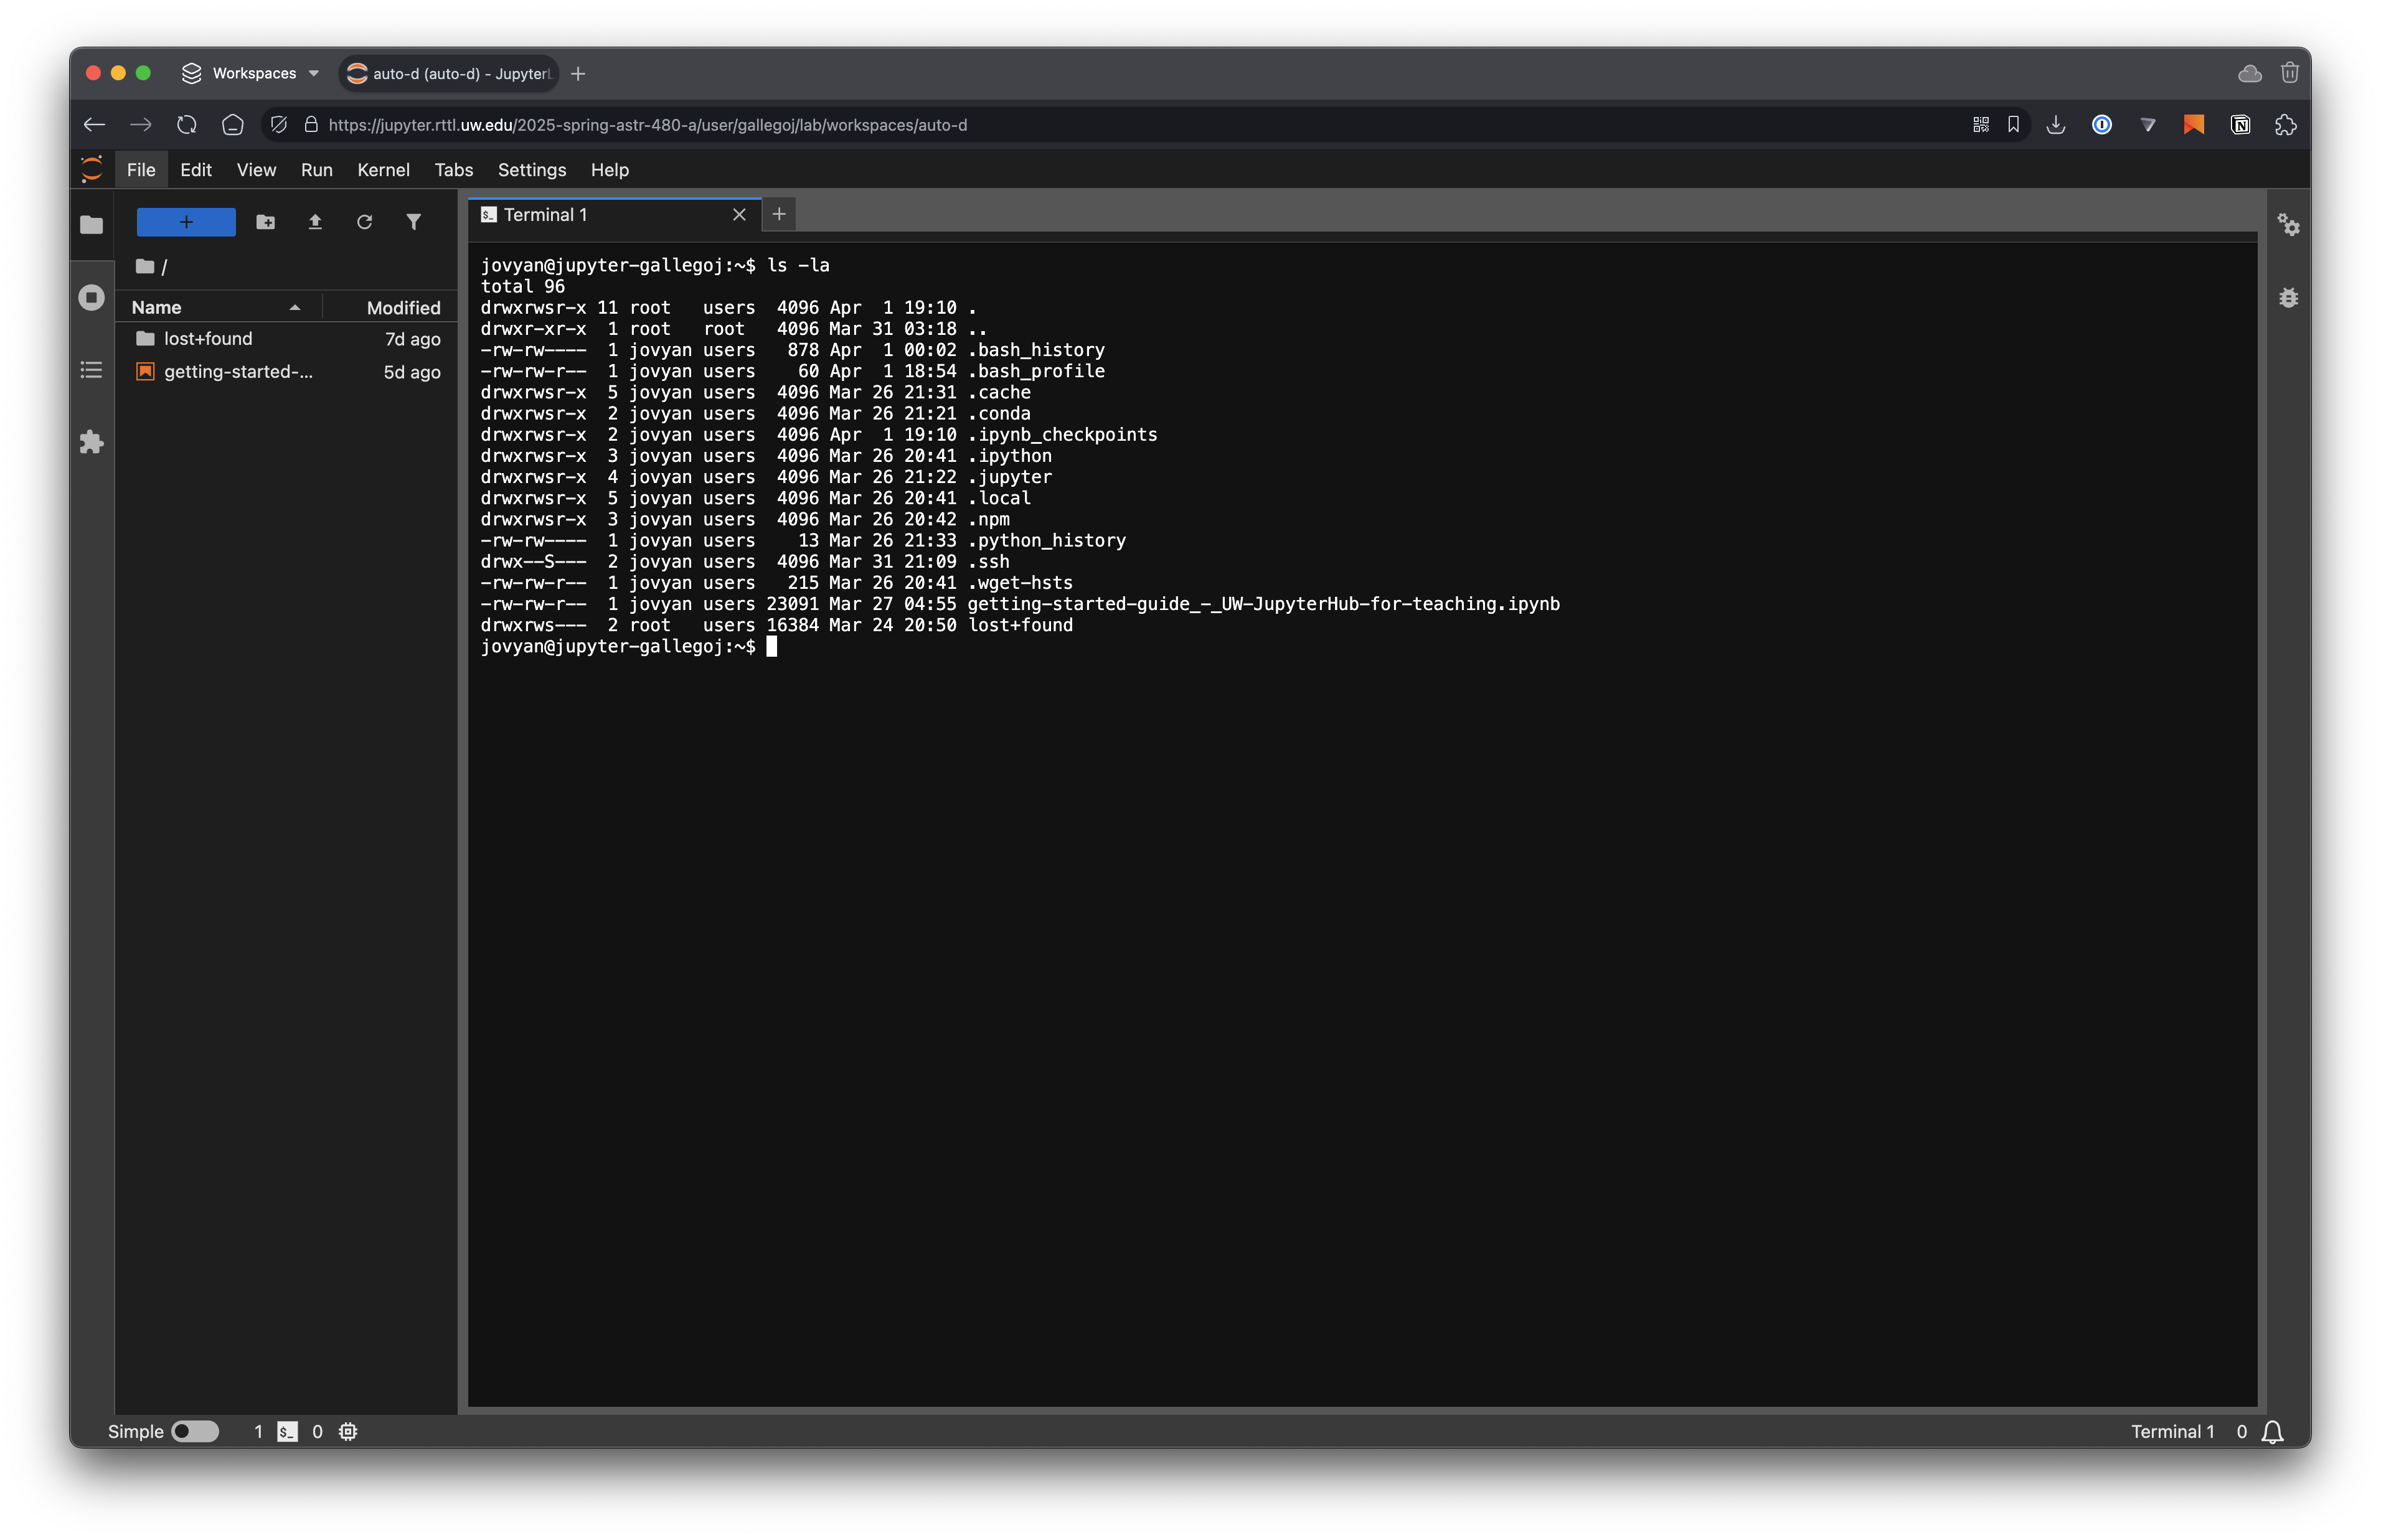Open a new launcher tab with the plus button
The height and width of the screenshot is (1540, 2381).
[x=779, y=214]
